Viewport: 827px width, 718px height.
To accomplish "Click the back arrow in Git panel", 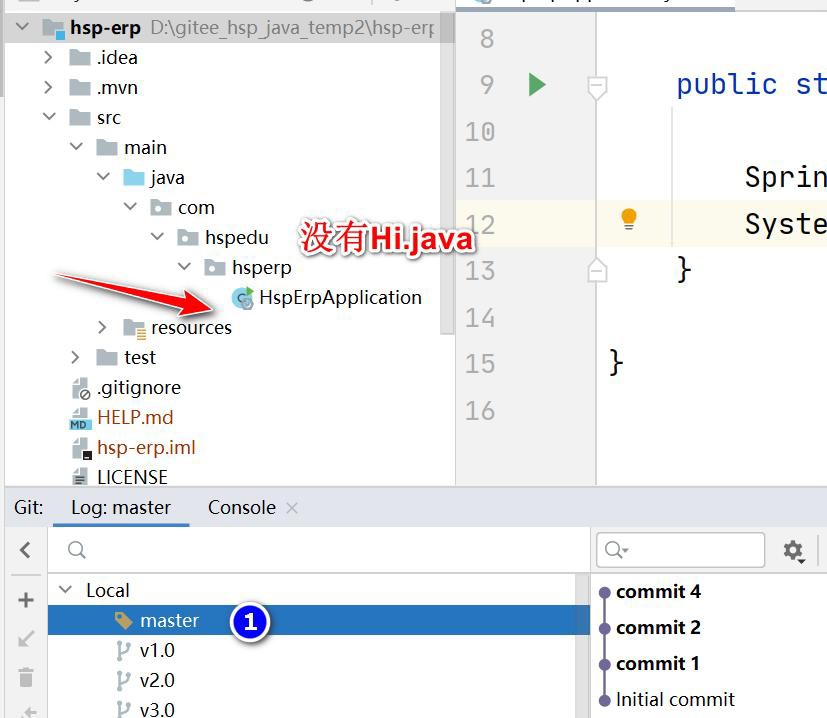I will point(26,549).
